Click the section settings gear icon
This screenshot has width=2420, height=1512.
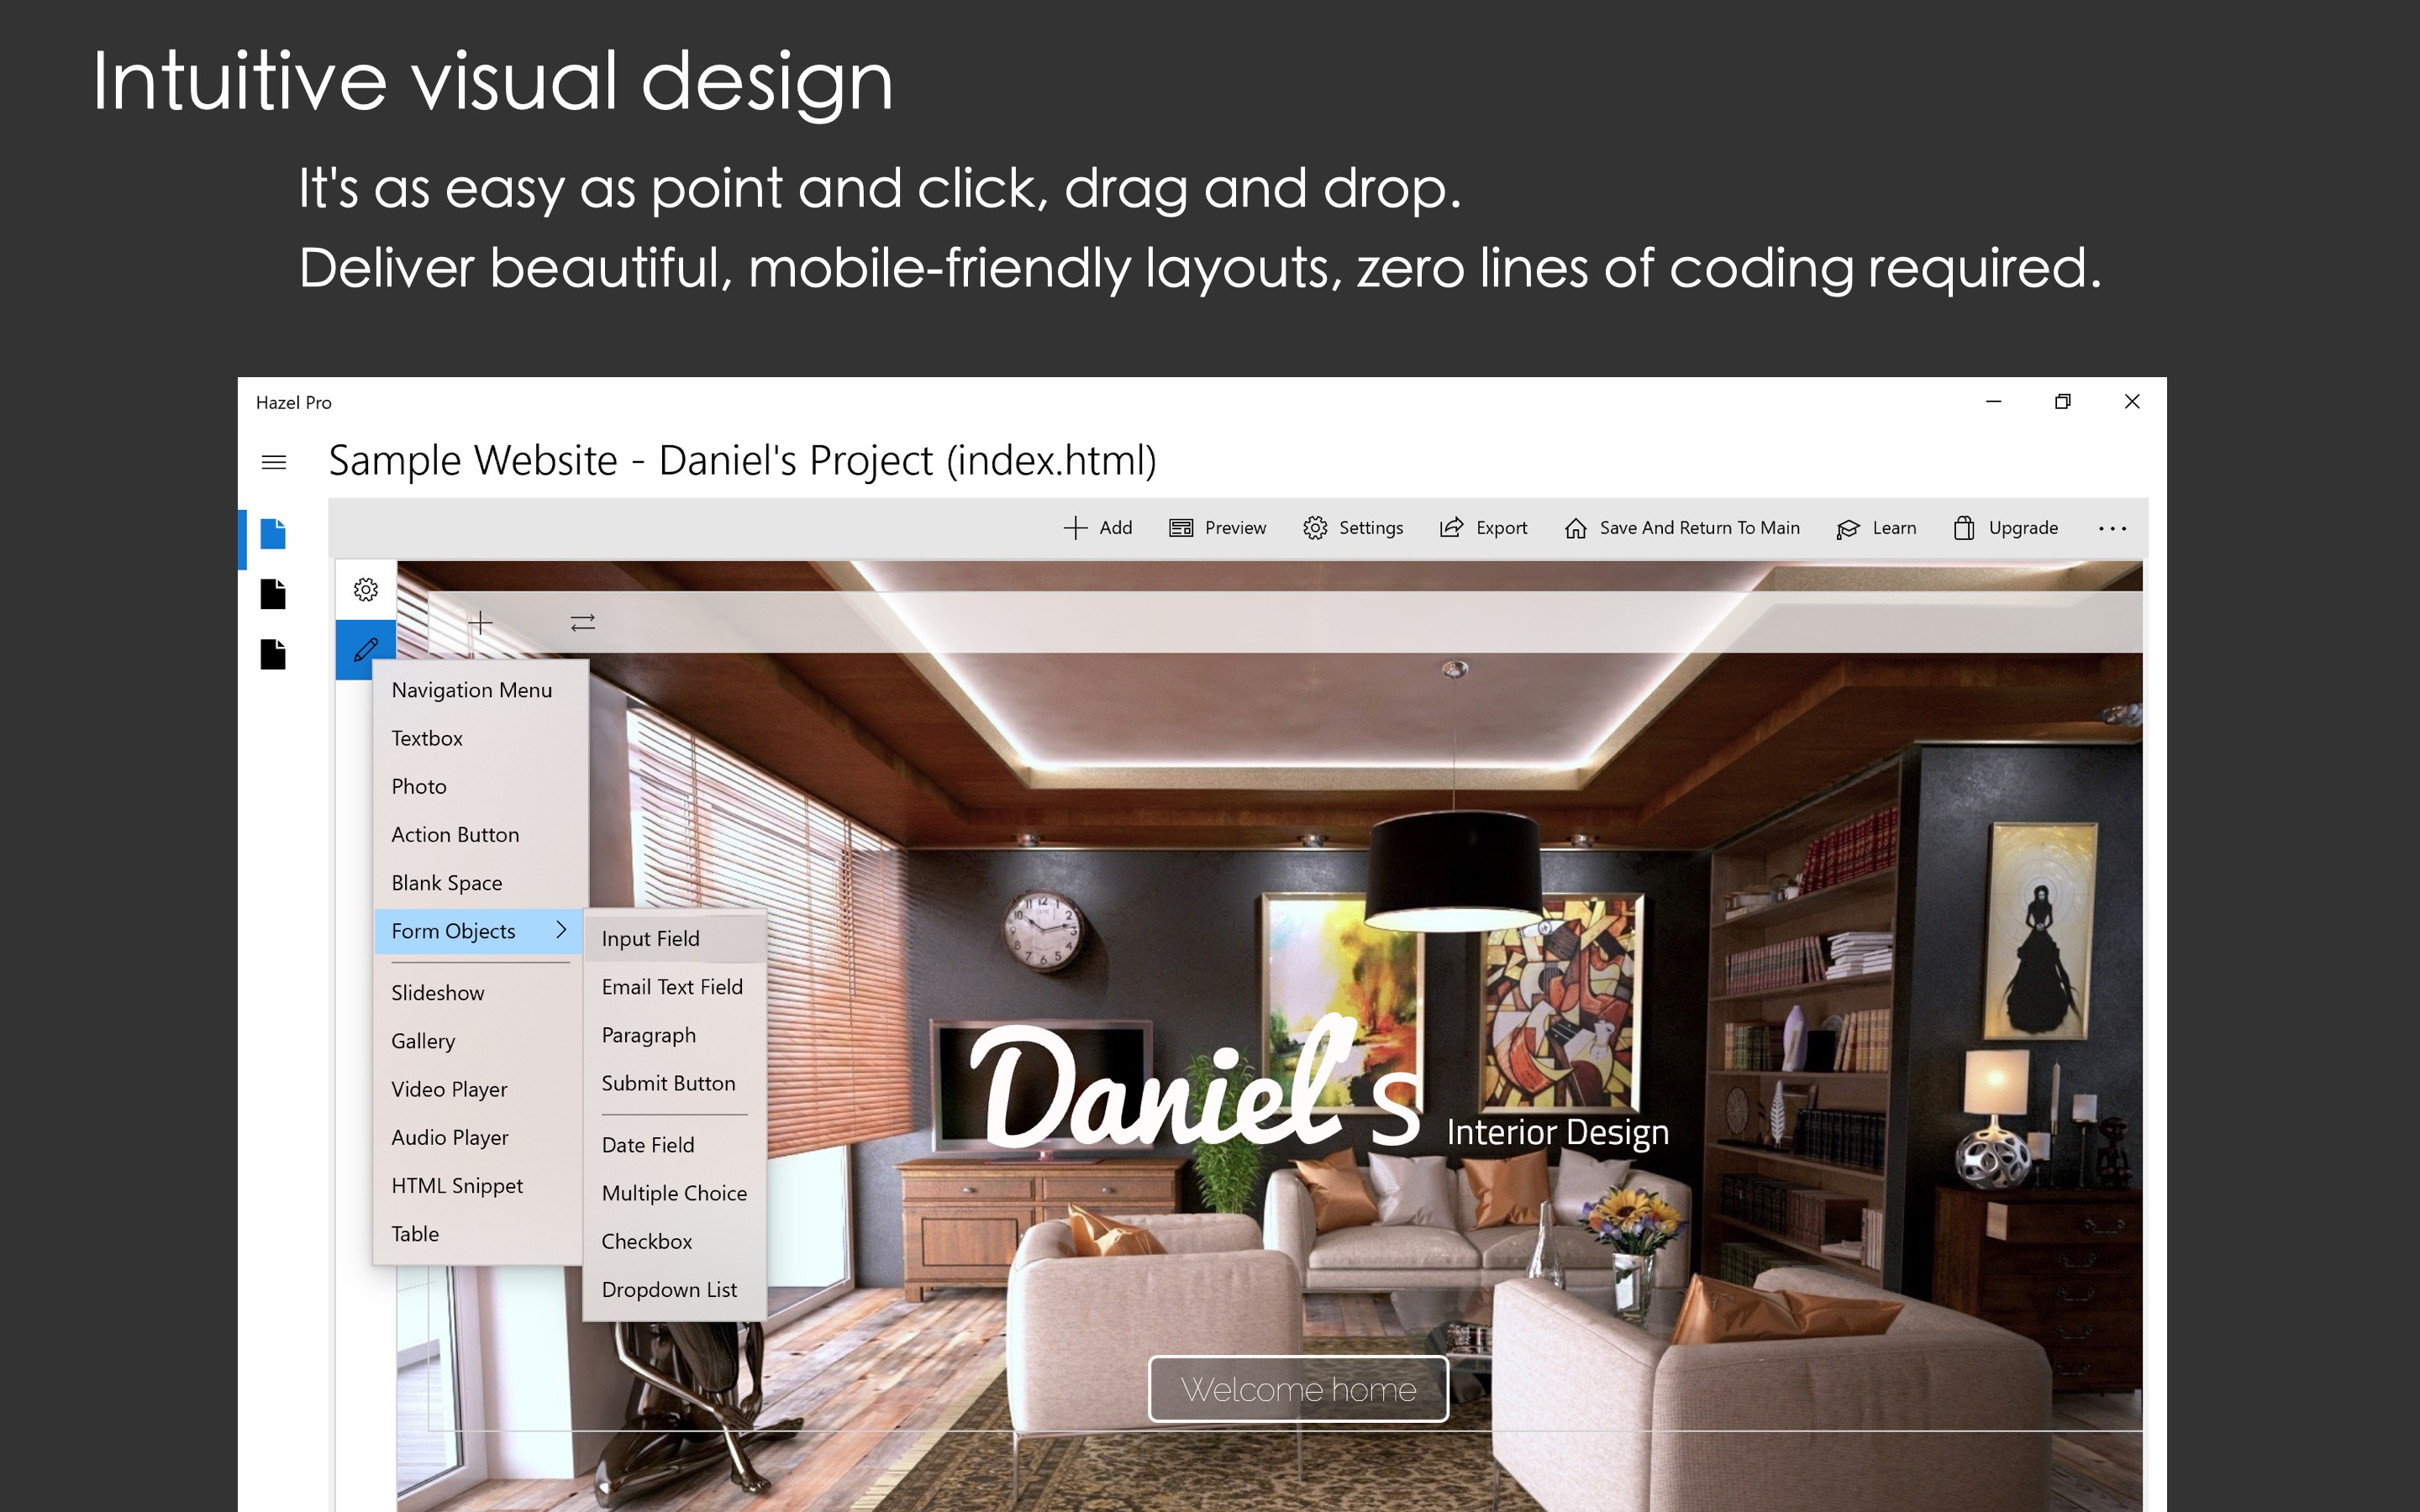click(x=366, y=590)
